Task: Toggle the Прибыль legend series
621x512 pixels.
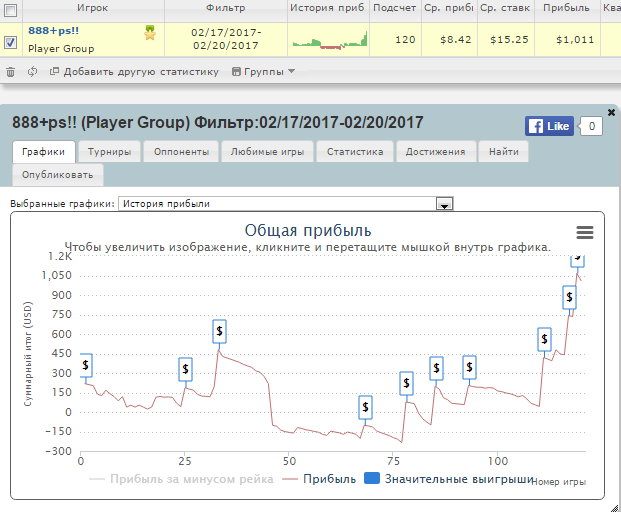Action: (x=319, y=479)
